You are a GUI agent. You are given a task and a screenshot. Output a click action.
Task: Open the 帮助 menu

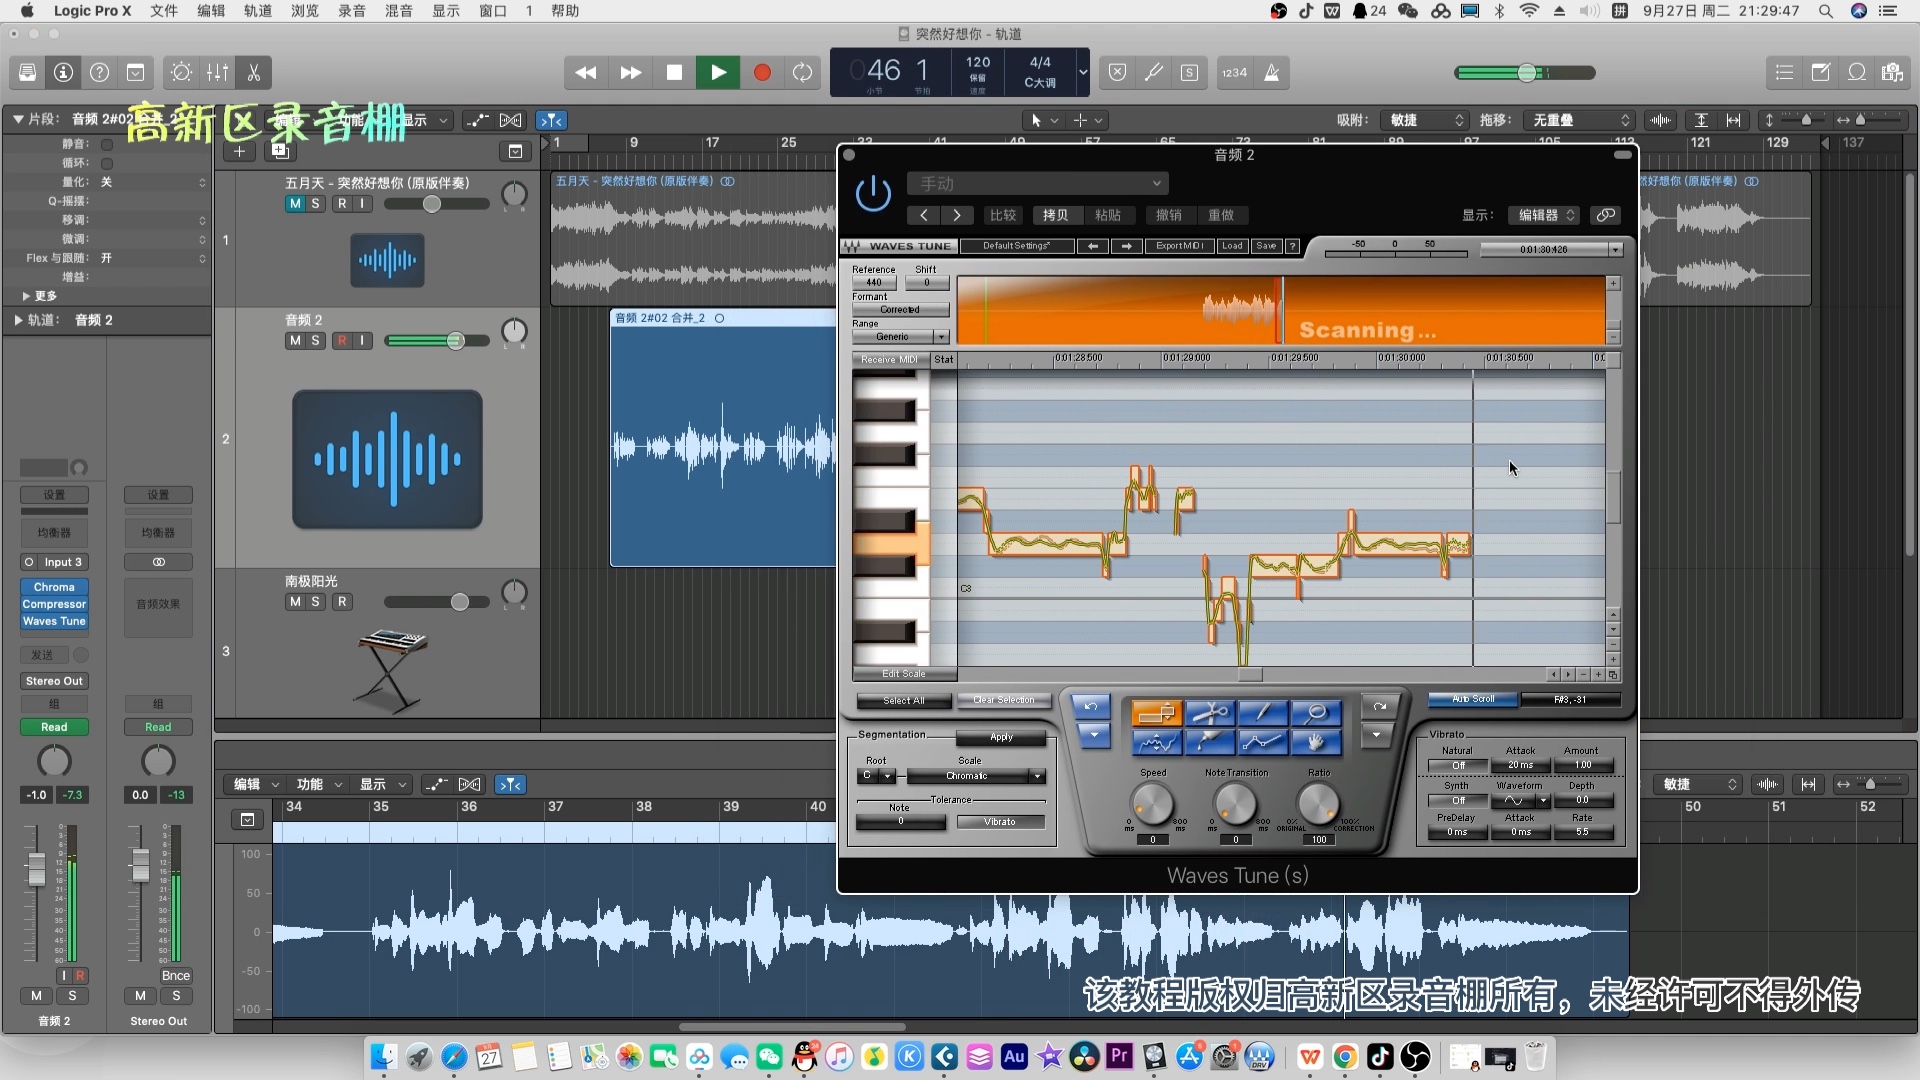point(565,11)
